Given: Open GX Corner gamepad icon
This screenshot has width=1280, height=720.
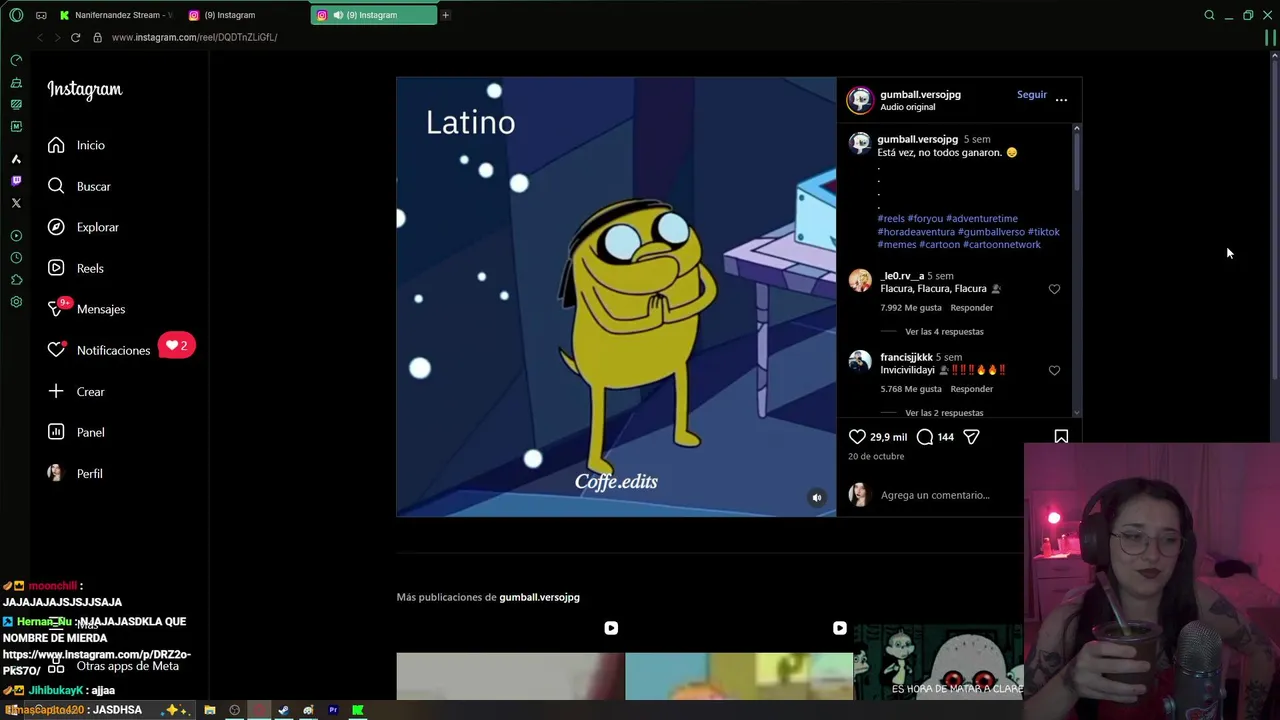Looking at the screenshot, I should click(41, 15).
